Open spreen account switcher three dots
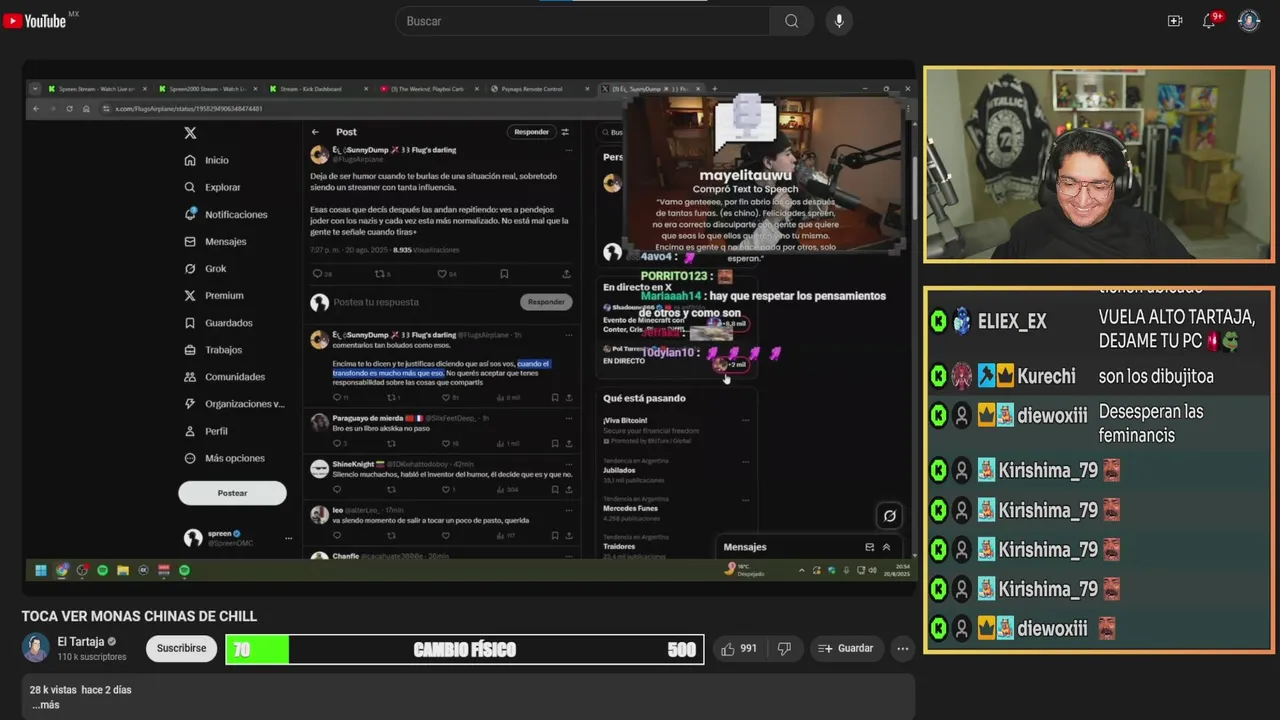Viewport: 1280px width, 720px height. click(289, 538)
